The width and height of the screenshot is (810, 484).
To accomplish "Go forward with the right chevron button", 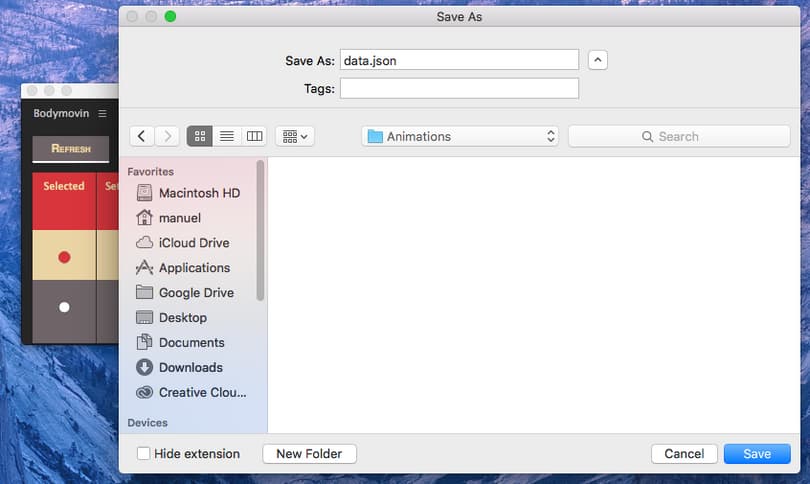I will coord(167,136).
